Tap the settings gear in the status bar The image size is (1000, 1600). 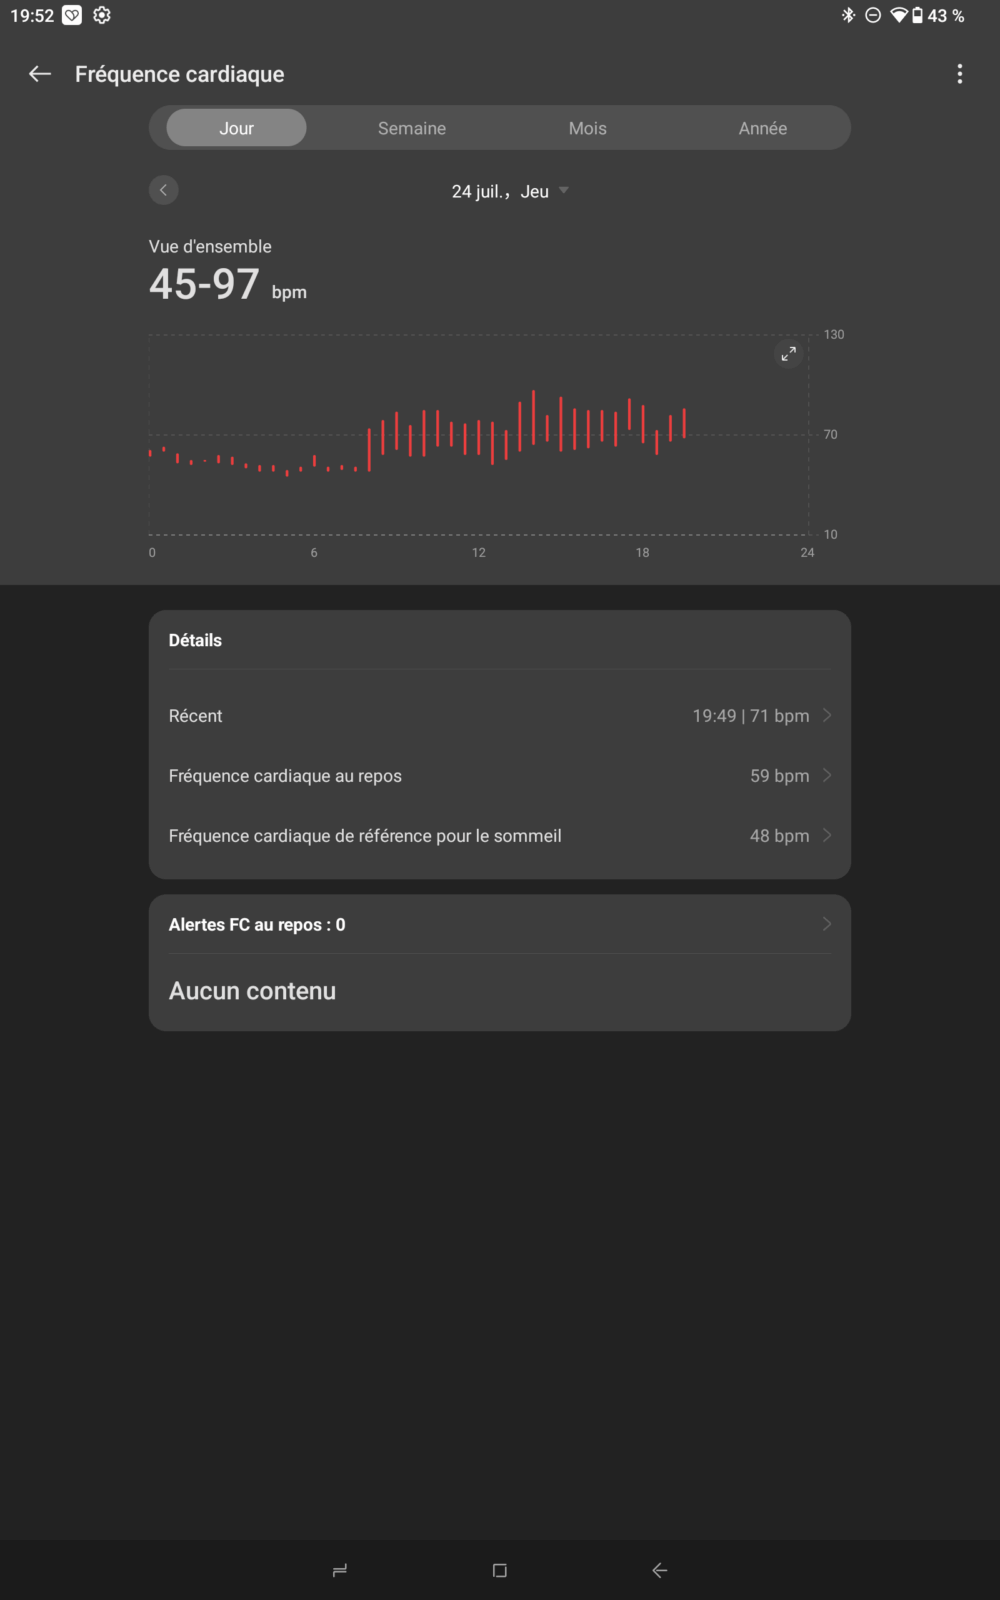coord(102,15)
